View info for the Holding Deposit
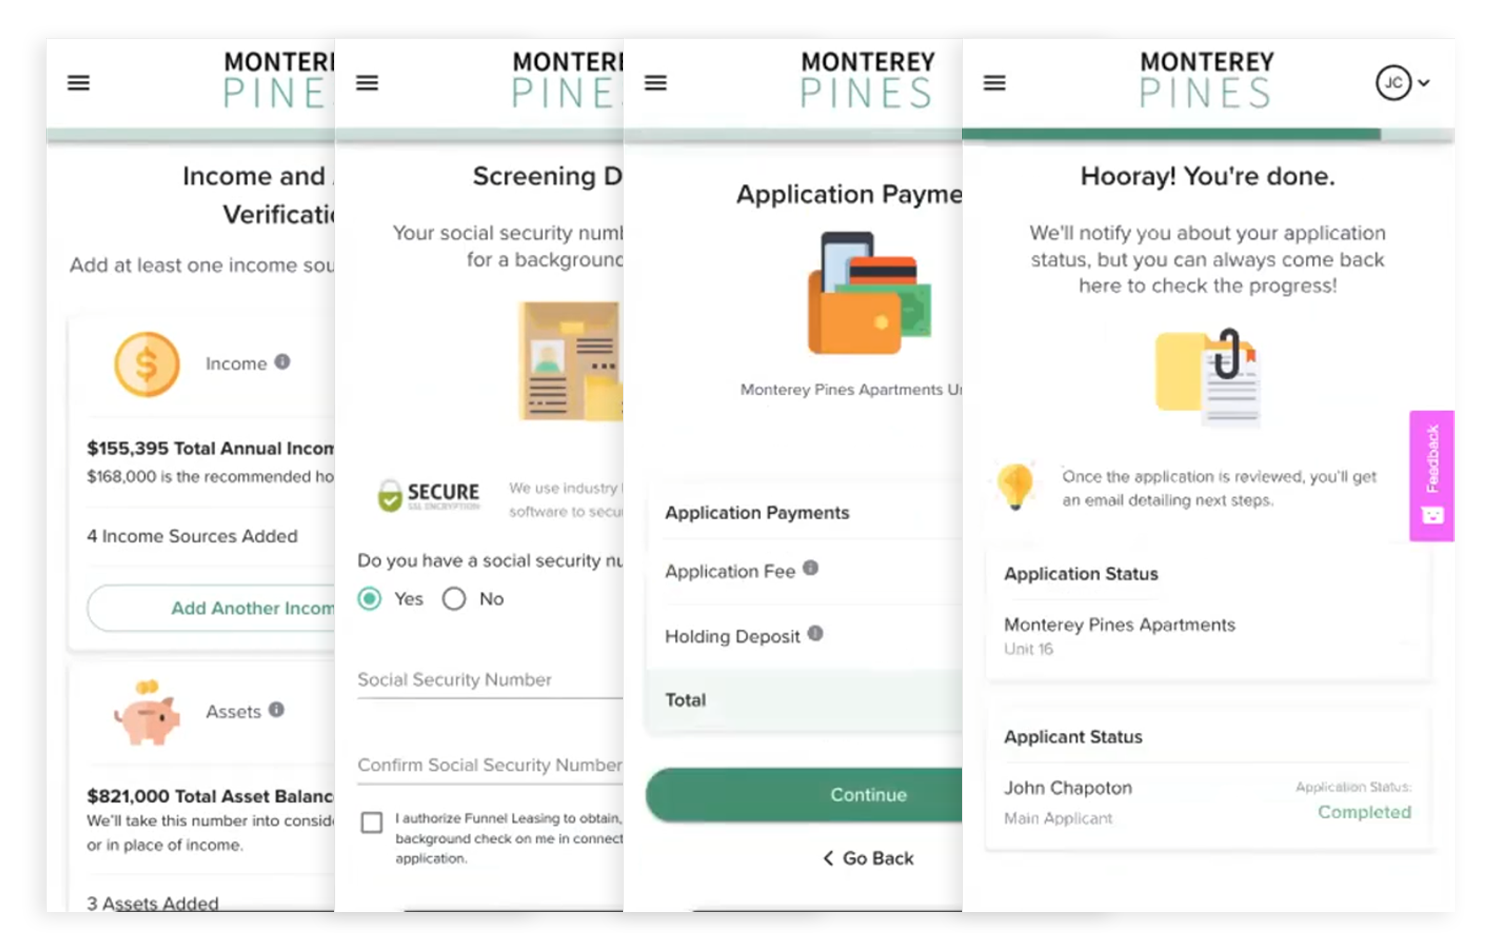Image resolution: width=1500 pixels, height=950 pixels. pos(815,633)
